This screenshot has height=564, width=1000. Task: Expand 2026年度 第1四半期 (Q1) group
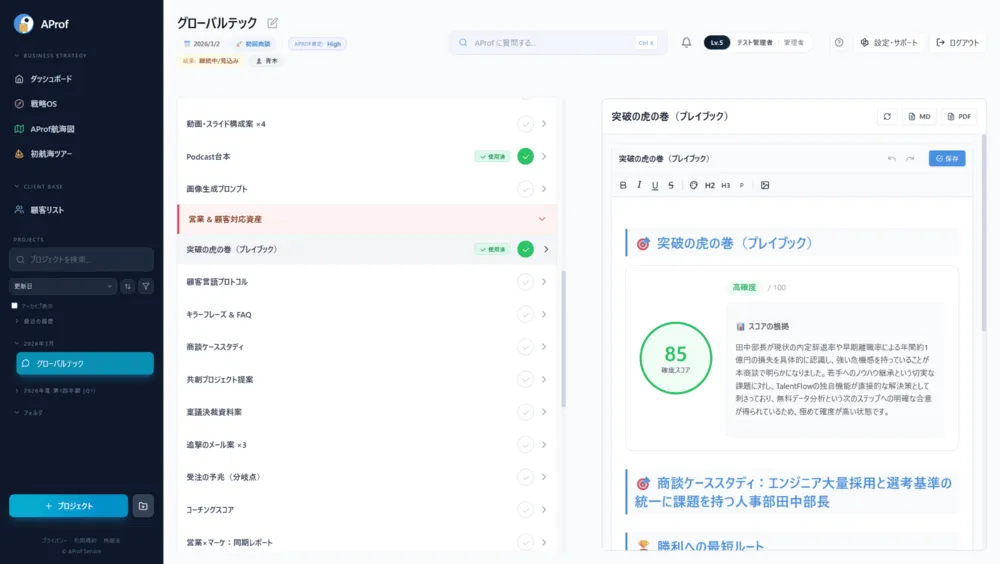click(56, 390)
